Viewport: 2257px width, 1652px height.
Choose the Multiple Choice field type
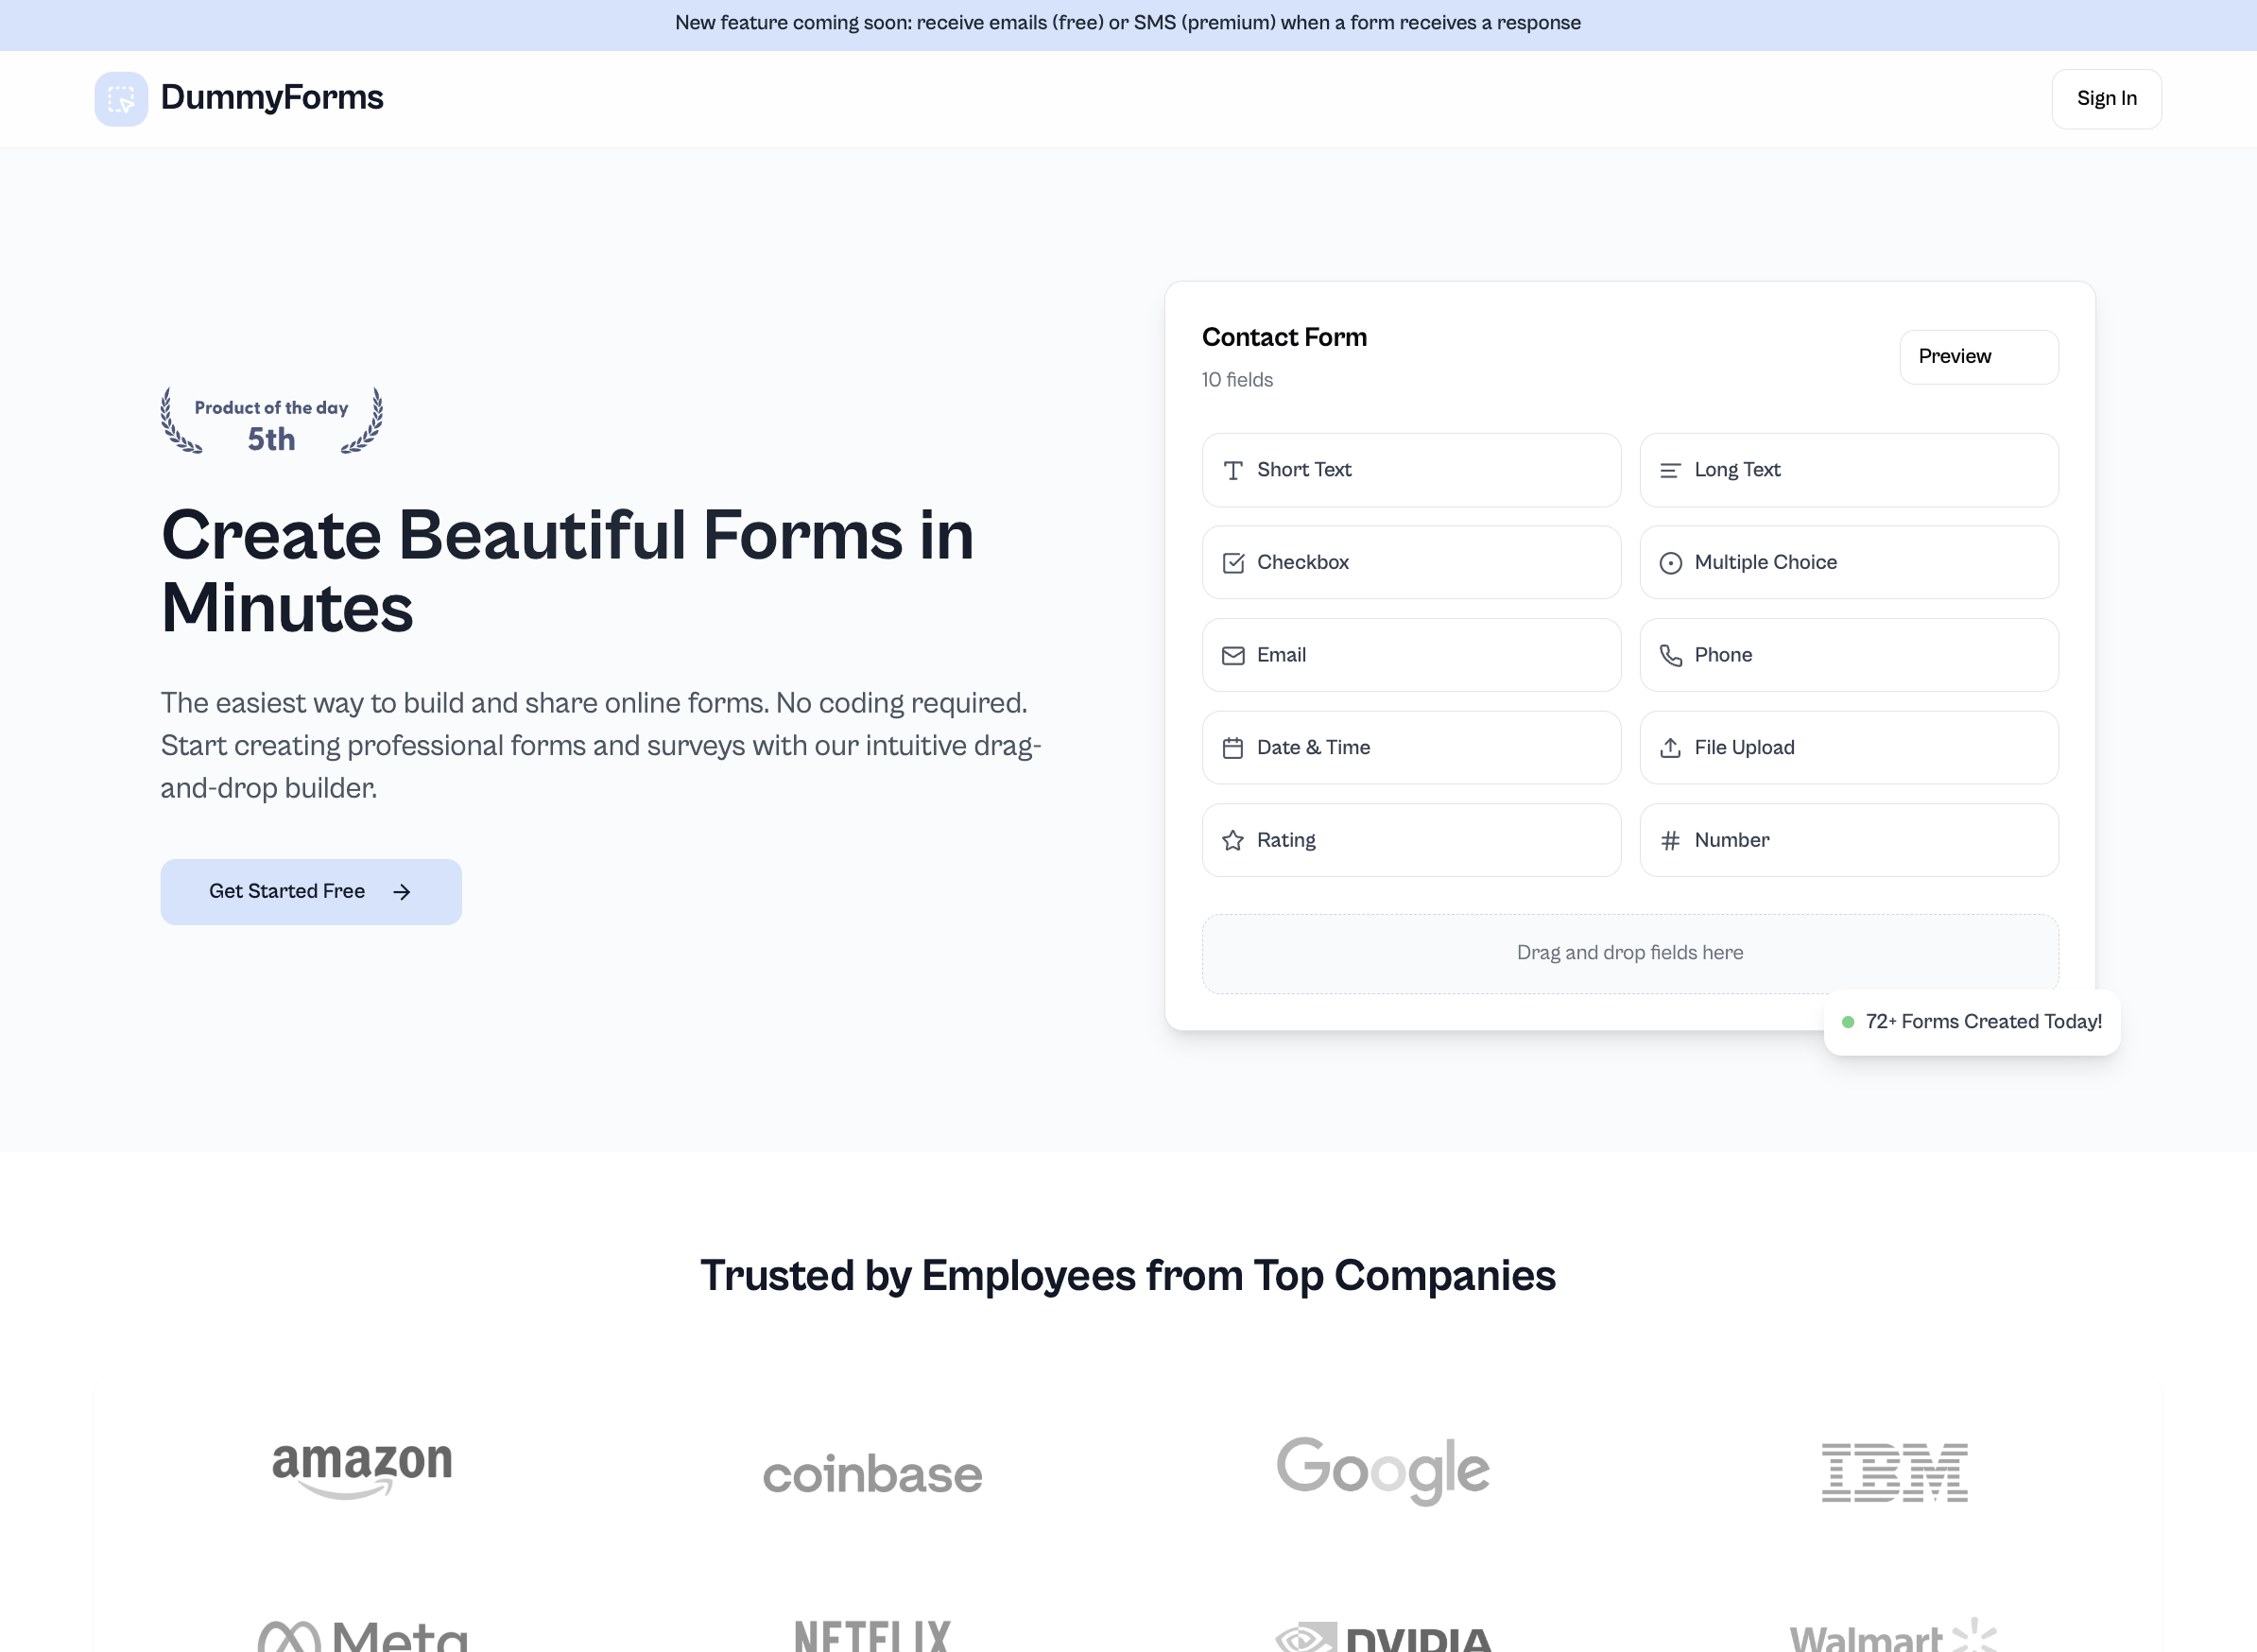[1848, 562]
